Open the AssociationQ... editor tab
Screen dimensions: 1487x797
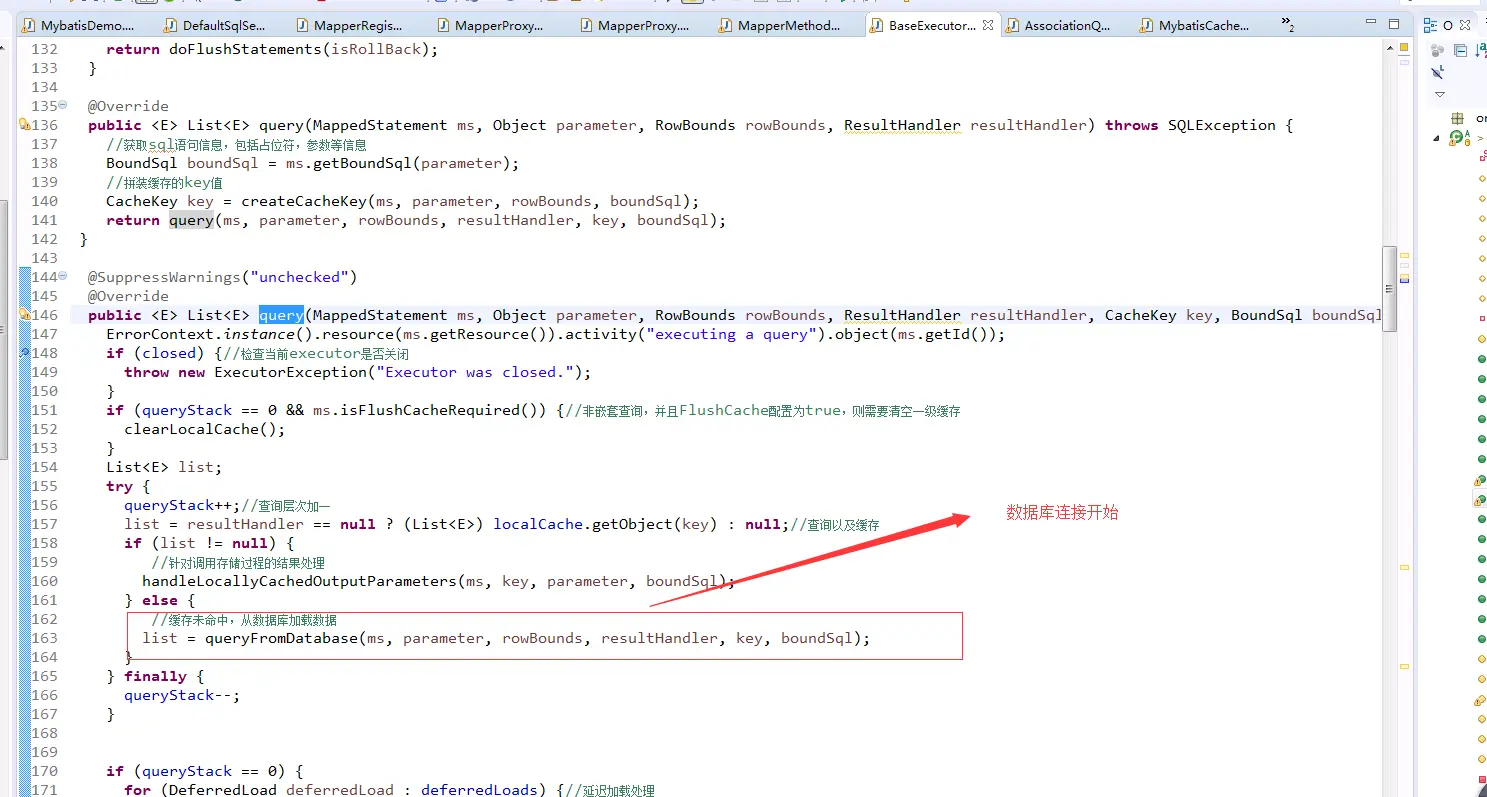(x=1058, y=25)
